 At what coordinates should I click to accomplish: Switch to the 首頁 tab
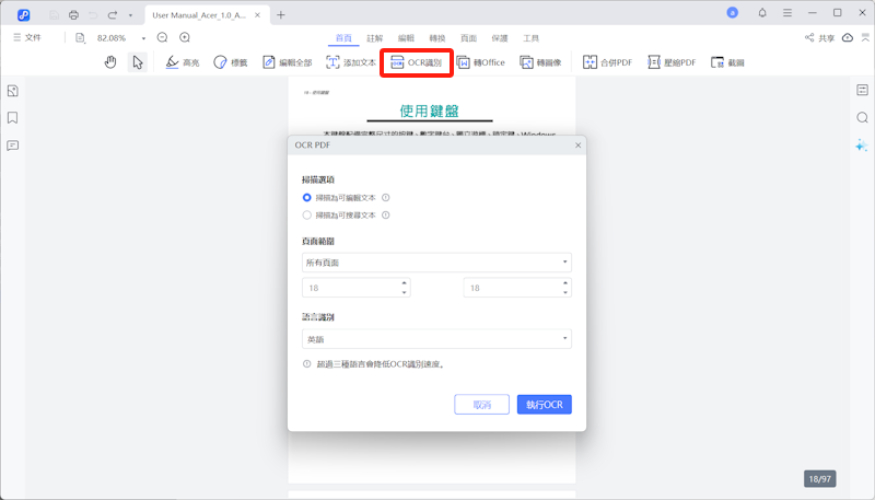click(x=344, y=38)
